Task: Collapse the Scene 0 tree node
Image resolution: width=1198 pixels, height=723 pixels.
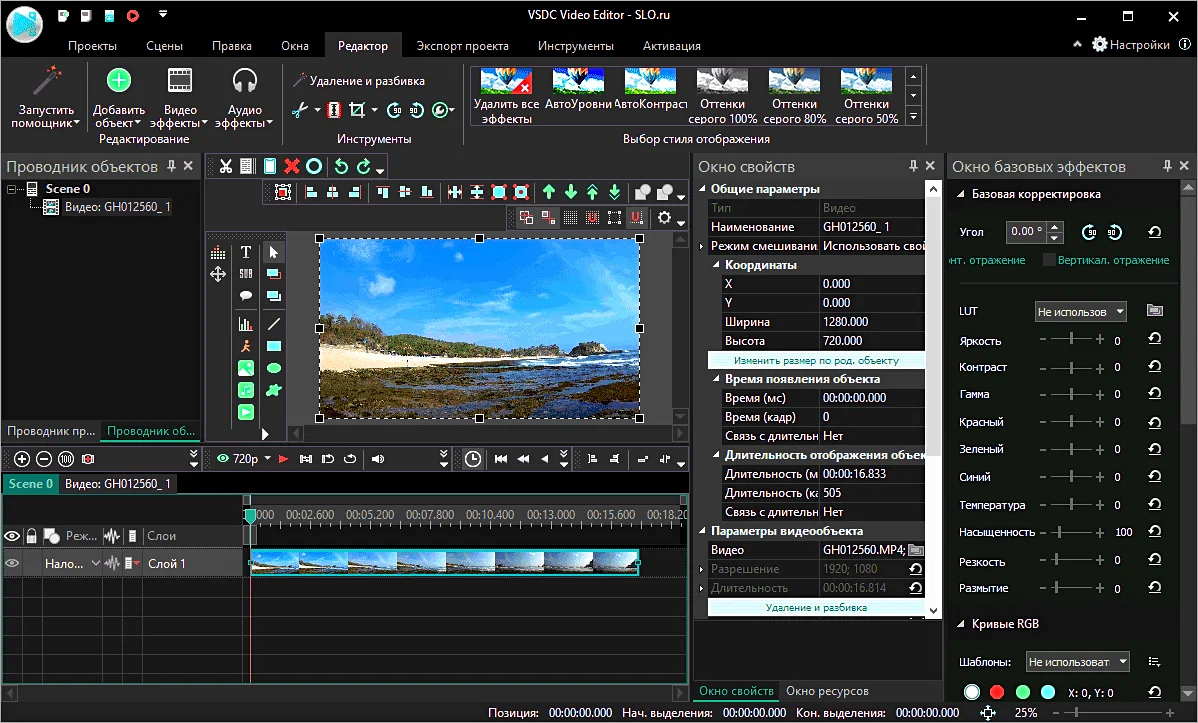Action: click(12, 189)
